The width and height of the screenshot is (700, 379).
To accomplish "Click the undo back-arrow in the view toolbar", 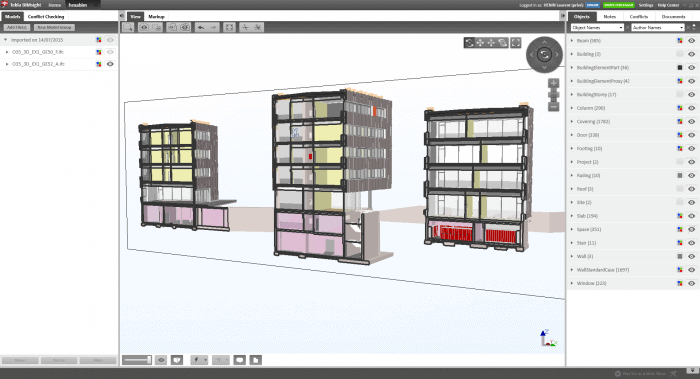I will tap(201, 27).
